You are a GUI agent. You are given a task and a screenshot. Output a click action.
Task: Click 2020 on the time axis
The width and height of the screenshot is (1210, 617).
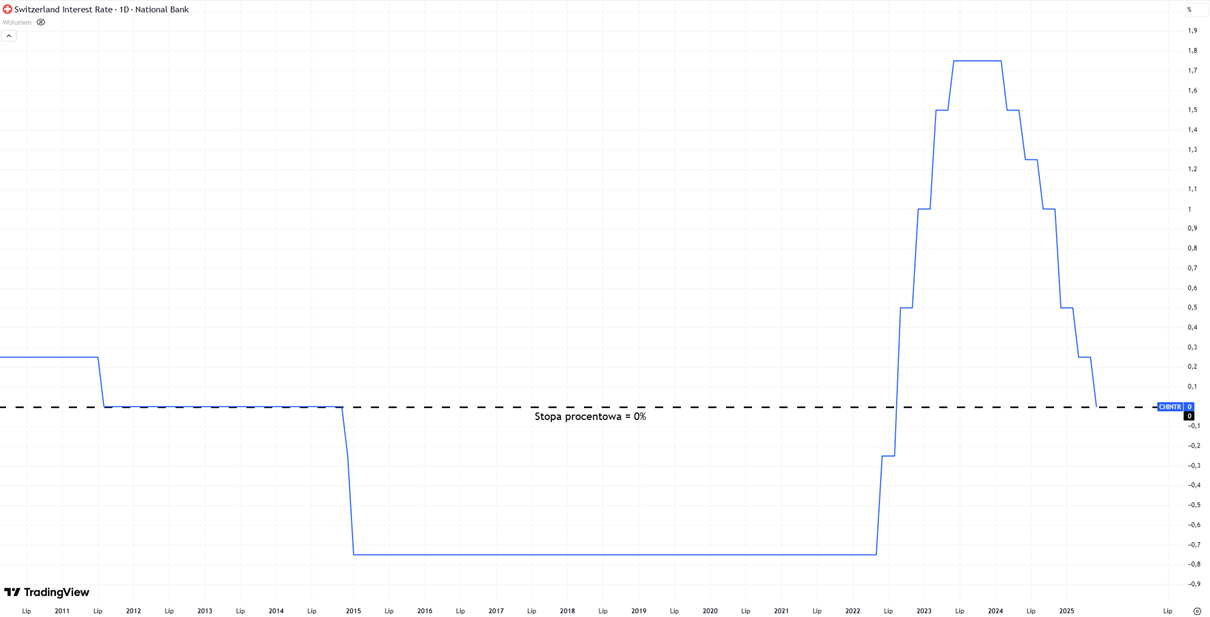coord(710,611)
